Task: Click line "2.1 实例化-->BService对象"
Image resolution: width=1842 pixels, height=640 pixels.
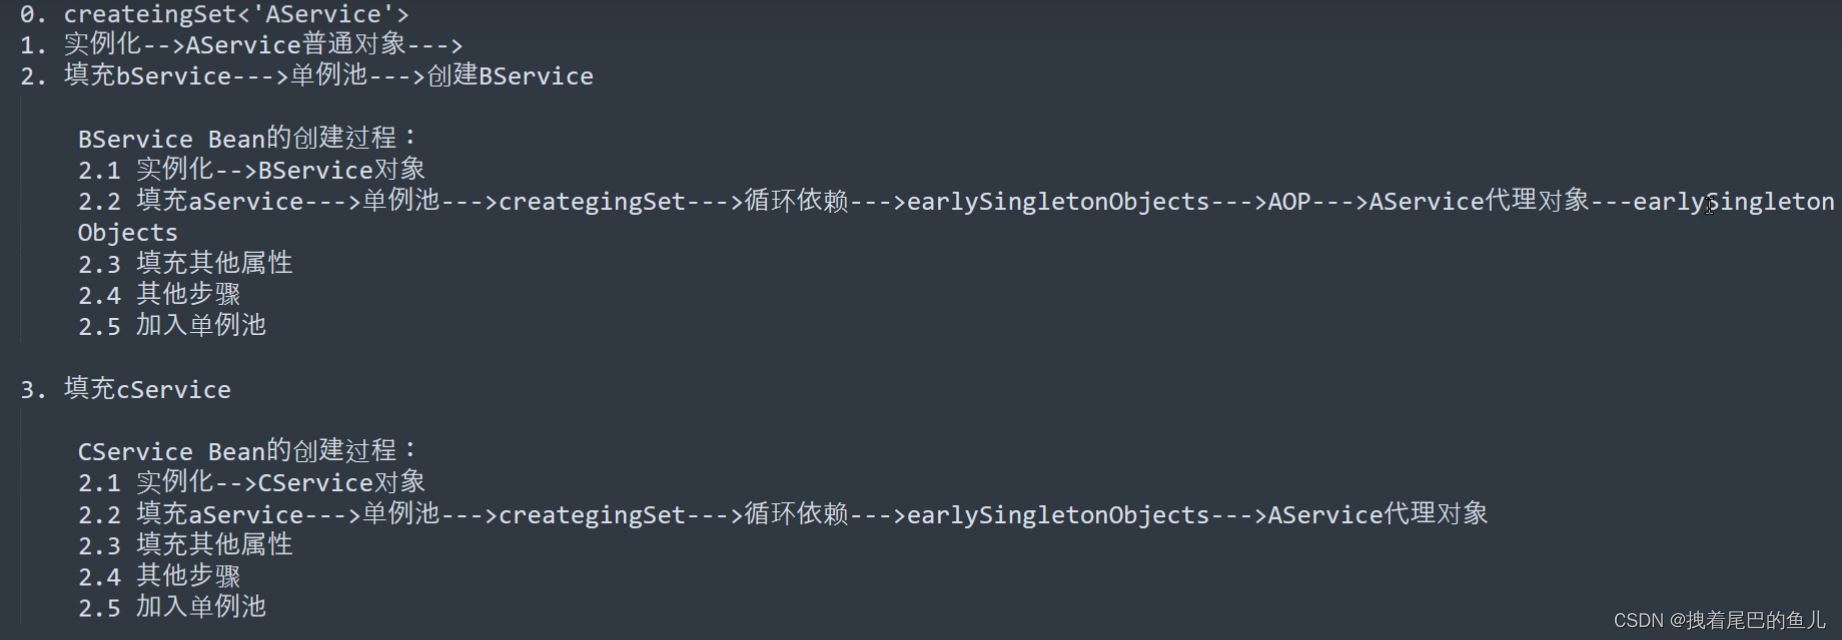Action: click(251, 169)
